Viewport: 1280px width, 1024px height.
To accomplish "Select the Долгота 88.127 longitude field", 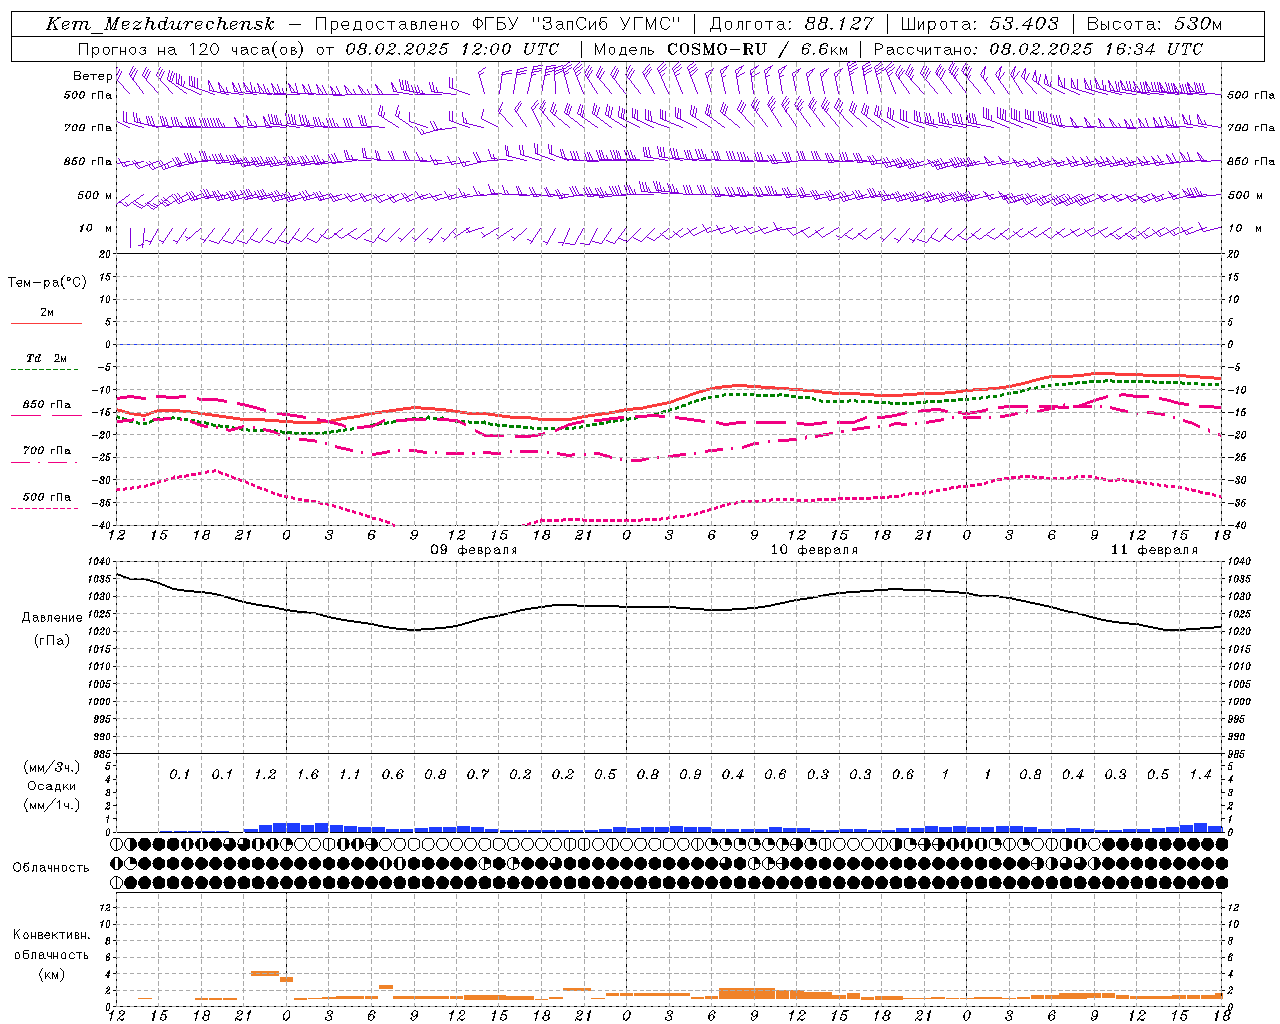I will click(x=791, y=24).
